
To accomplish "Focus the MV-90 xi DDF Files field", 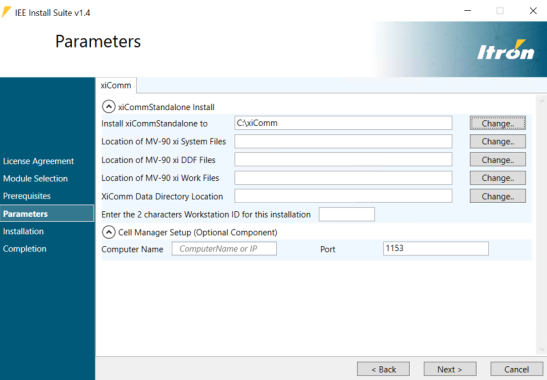I will pyautogui.click(x=343, y=159).
